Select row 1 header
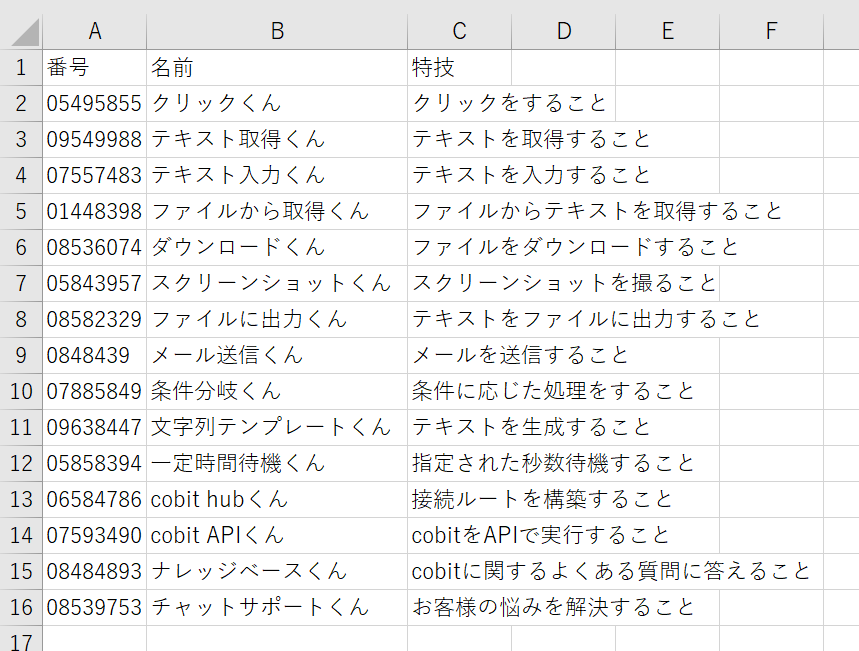Image resolution: width=859 pixels, height=651 pixels. (x=21, y=68)
